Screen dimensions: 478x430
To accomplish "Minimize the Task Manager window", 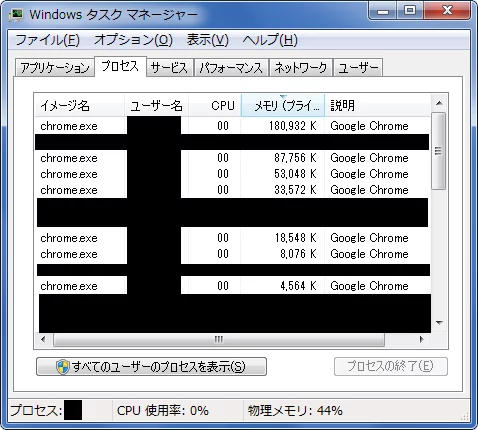I will (383, 11).
